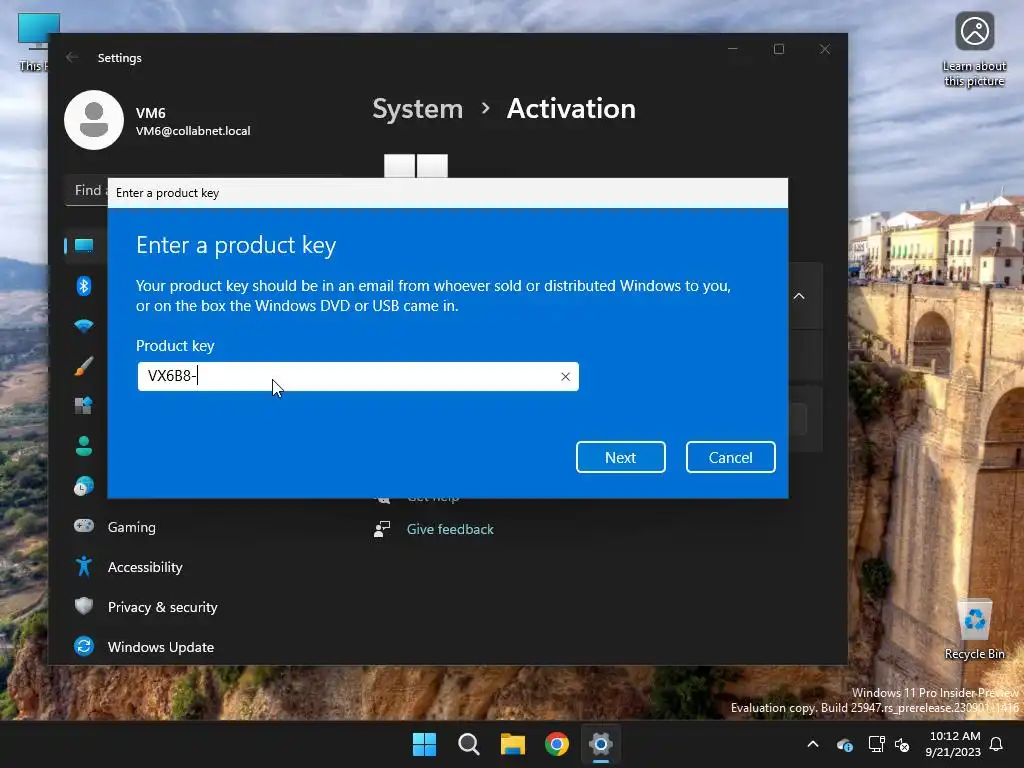Click the OneDrive cloud tray icon

click(844, 744)
